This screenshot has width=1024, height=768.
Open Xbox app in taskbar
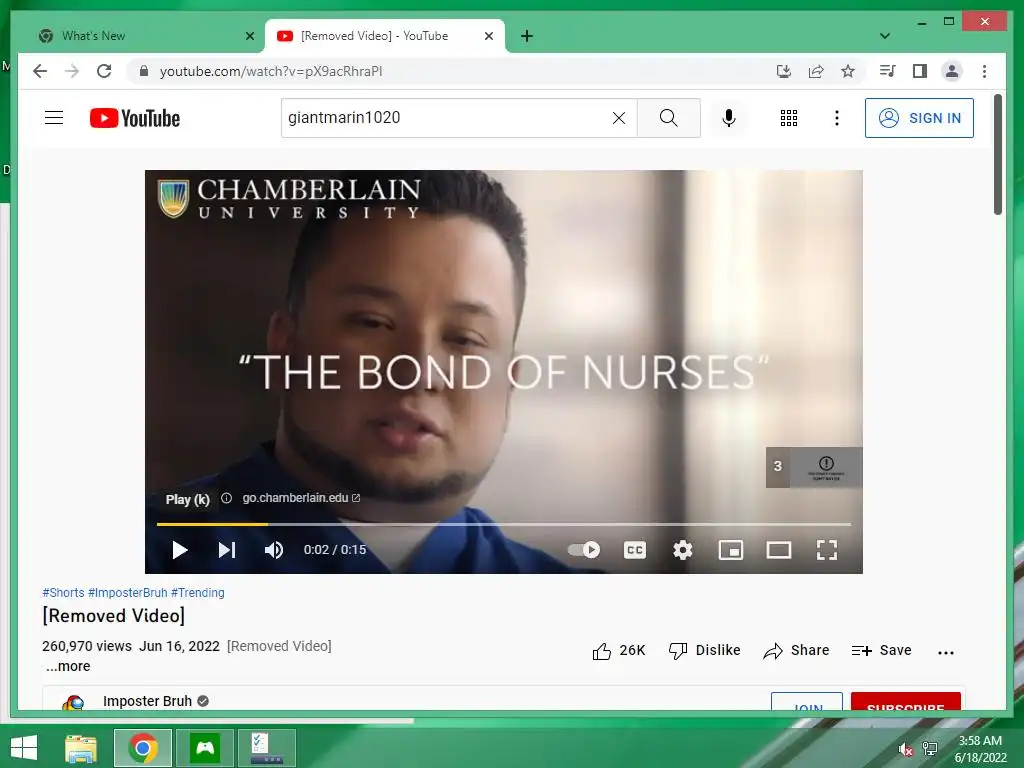(x=205, y=748)
